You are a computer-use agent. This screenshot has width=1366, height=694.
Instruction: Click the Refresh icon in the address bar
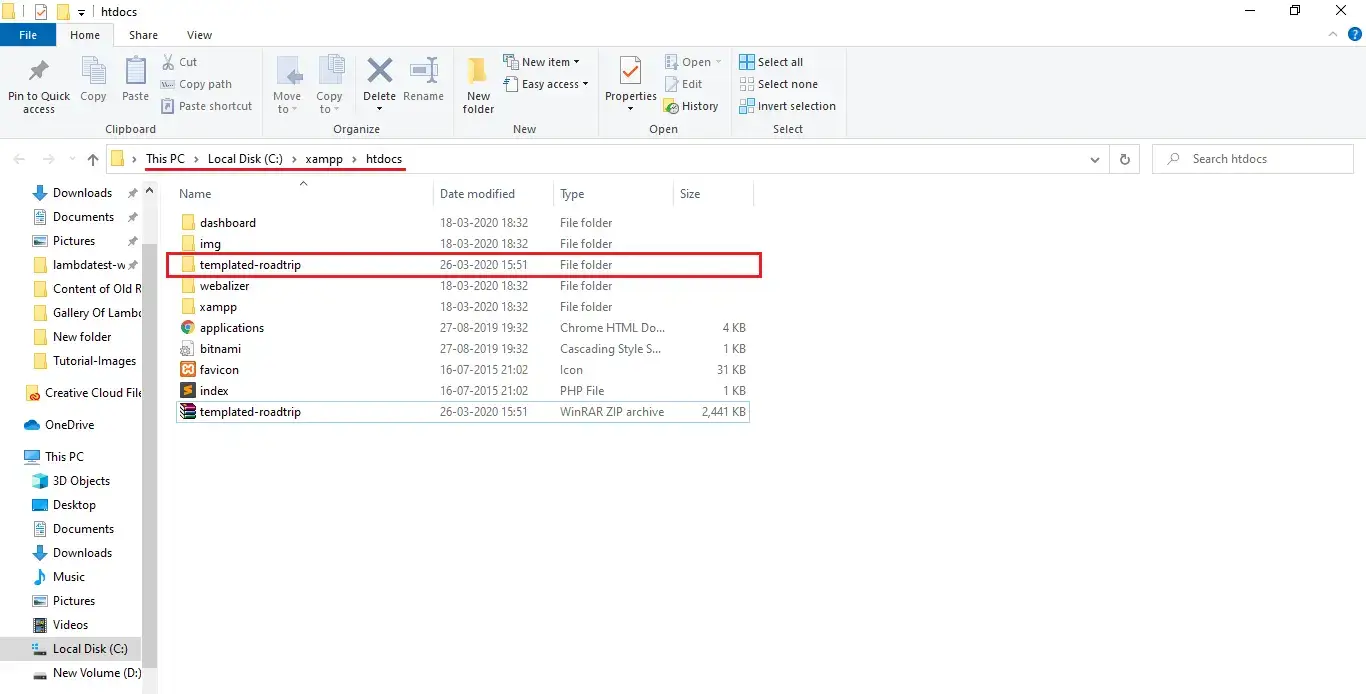tap(1125, 158)
